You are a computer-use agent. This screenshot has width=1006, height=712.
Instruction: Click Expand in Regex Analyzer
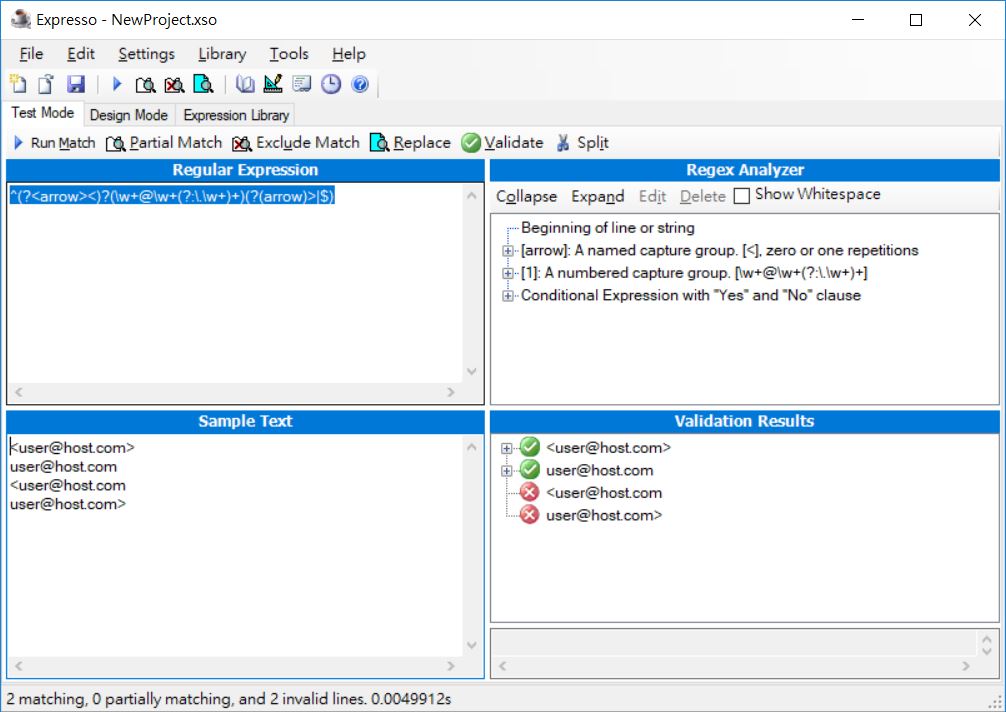click(597, 196)
